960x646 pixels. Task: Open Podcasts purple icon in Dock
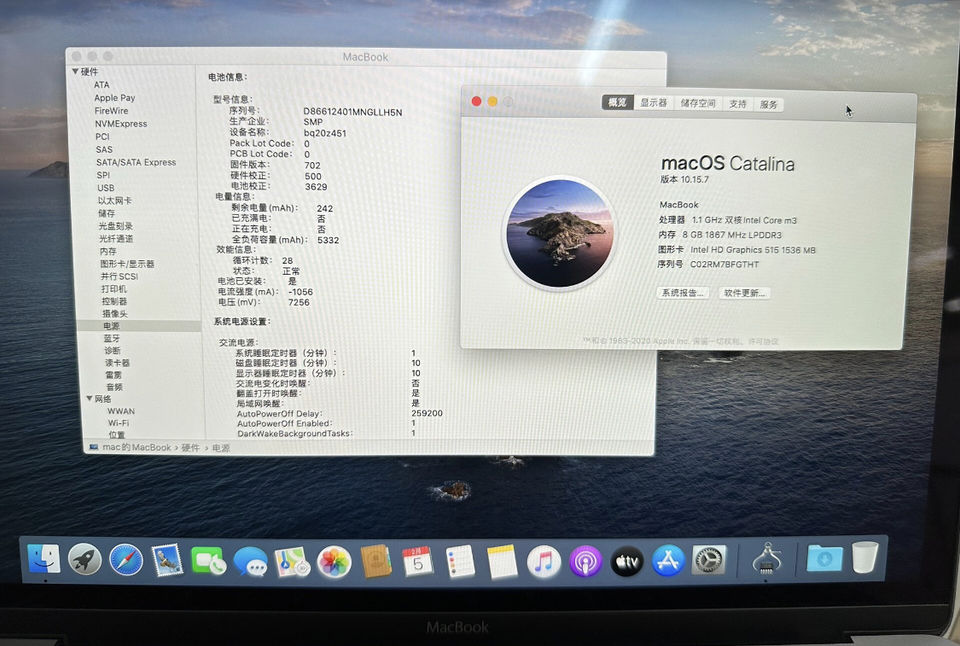click(x=585, y=561)
